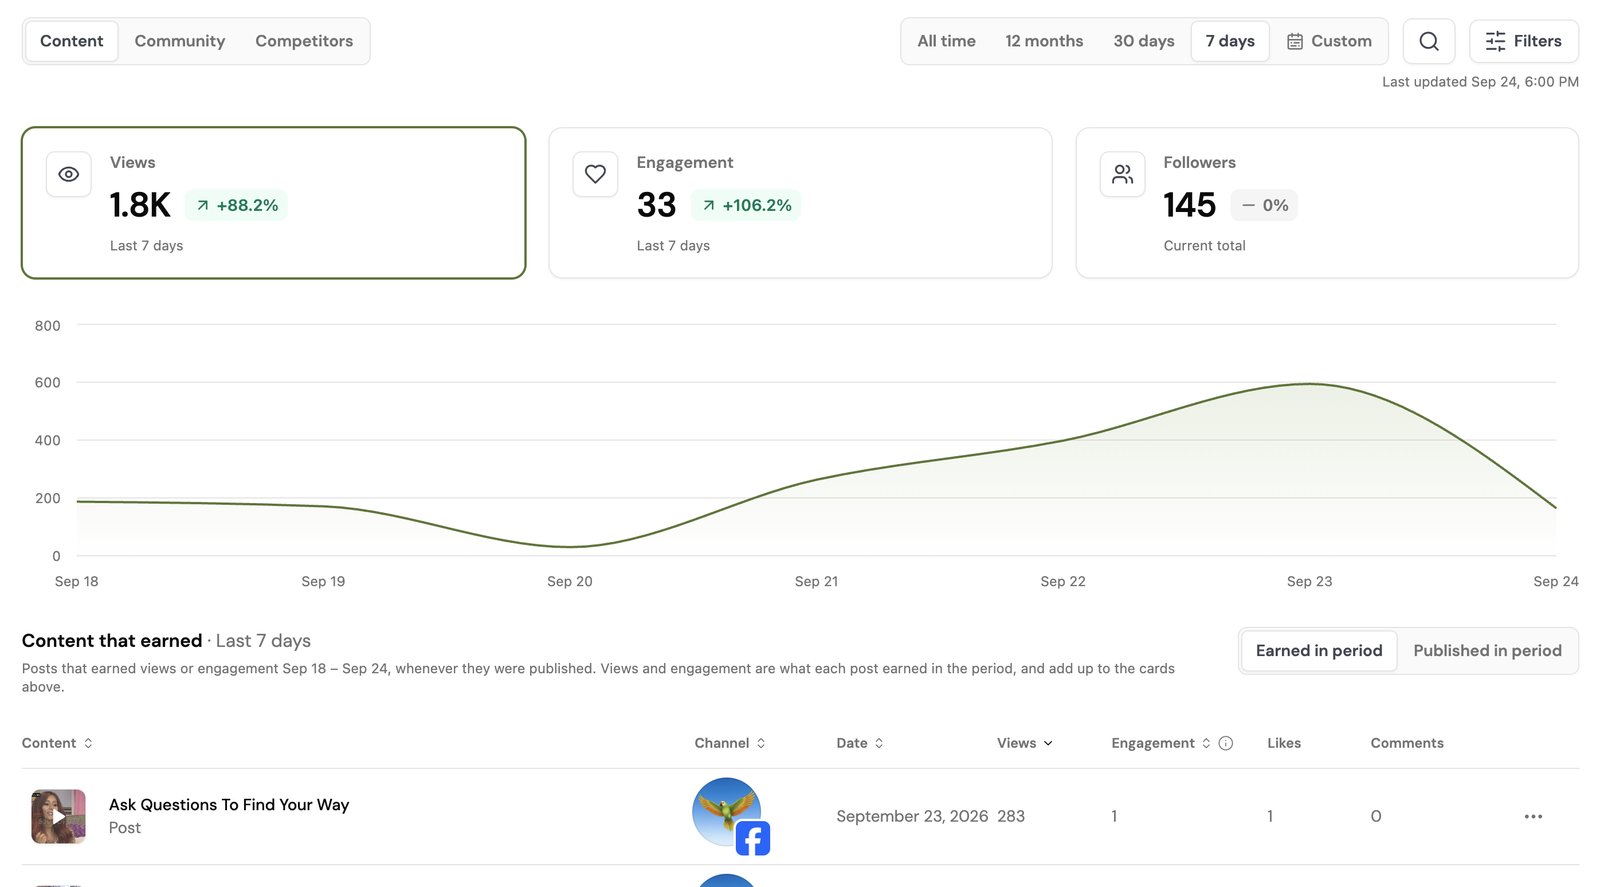1600x887 pixels.
Task: Open the Filters panel
Action: click(x=1524, y=41)
